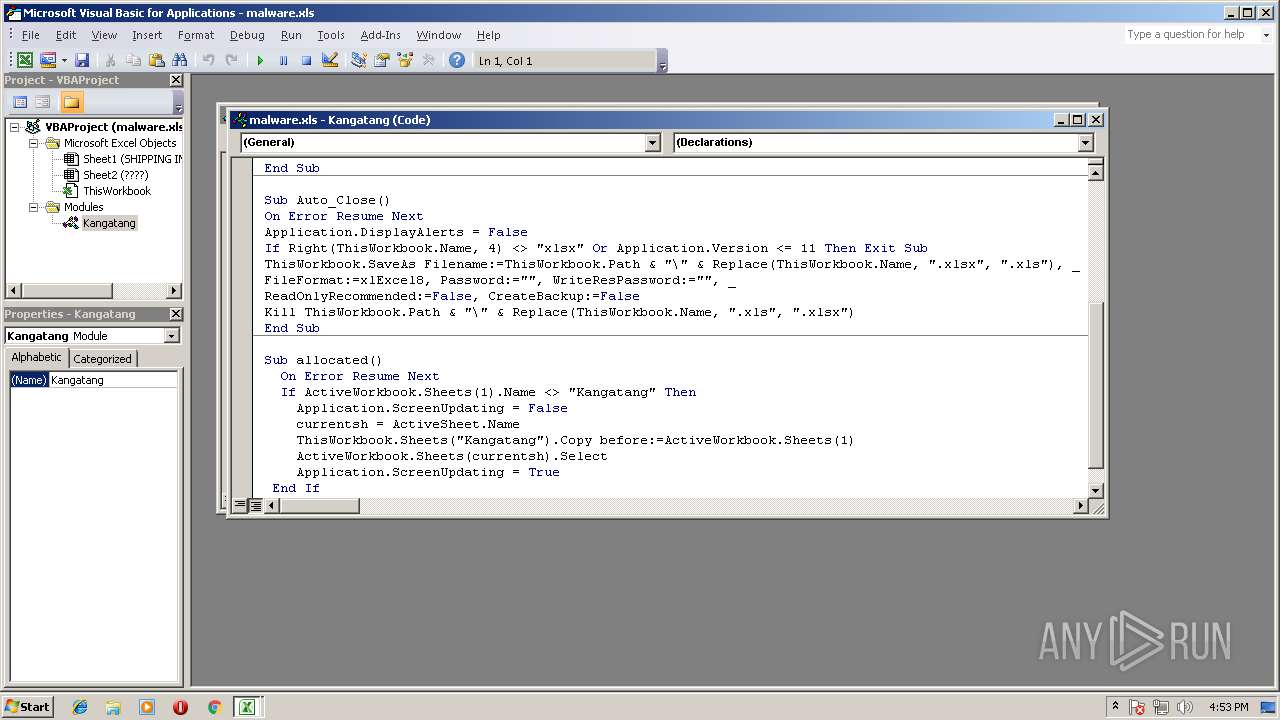This screenshot has width=1280, height=720.
Task: Open the Edit menu
Action: click(66, 35)
